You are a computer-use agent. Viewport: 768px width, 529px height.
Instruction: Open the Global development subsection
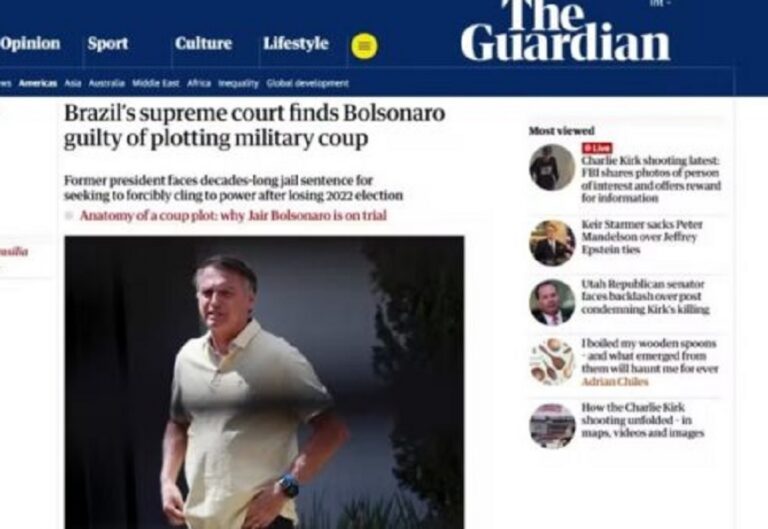tap(308, 83)
